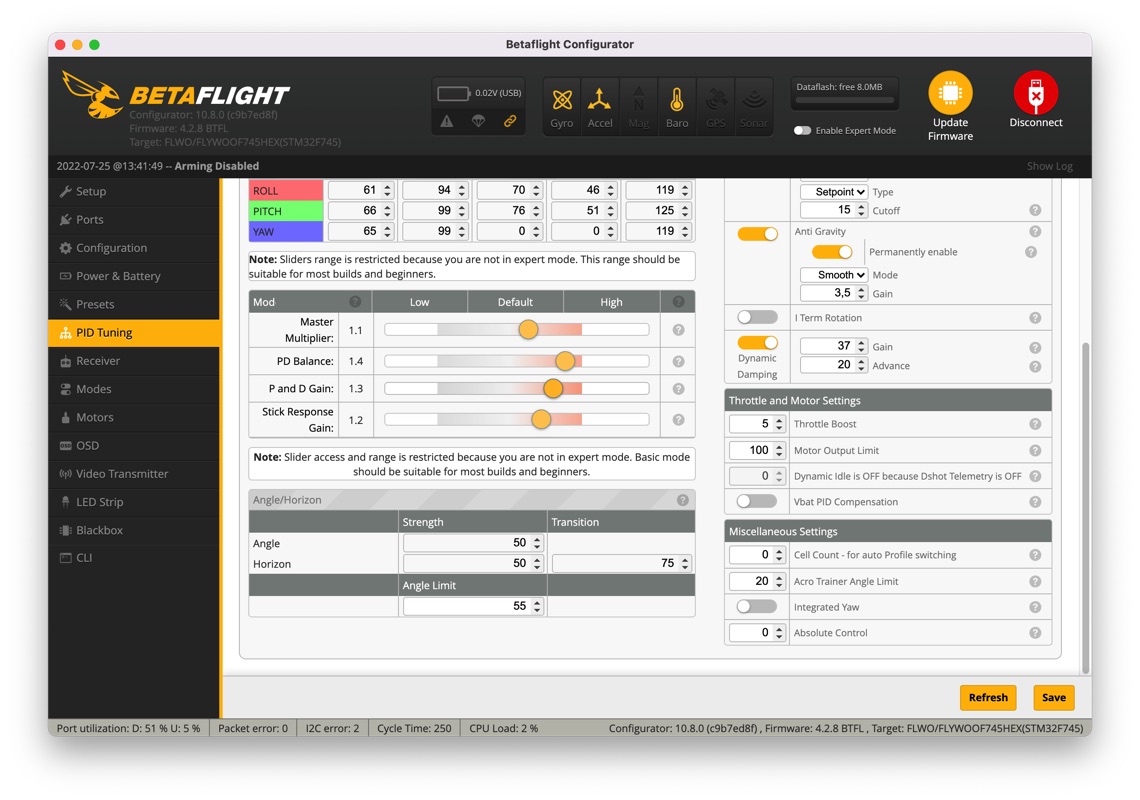Open the Anti Gravity Smooth Mode dropdown

pyautogui.click(x=833, y=275)
